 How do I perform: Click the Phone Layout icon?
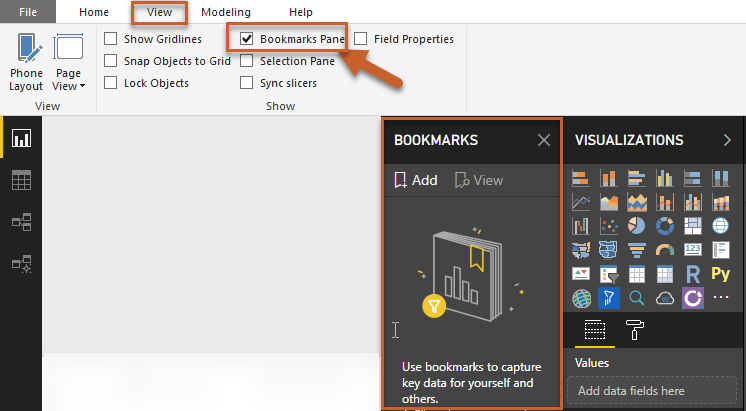click(26, 50)
